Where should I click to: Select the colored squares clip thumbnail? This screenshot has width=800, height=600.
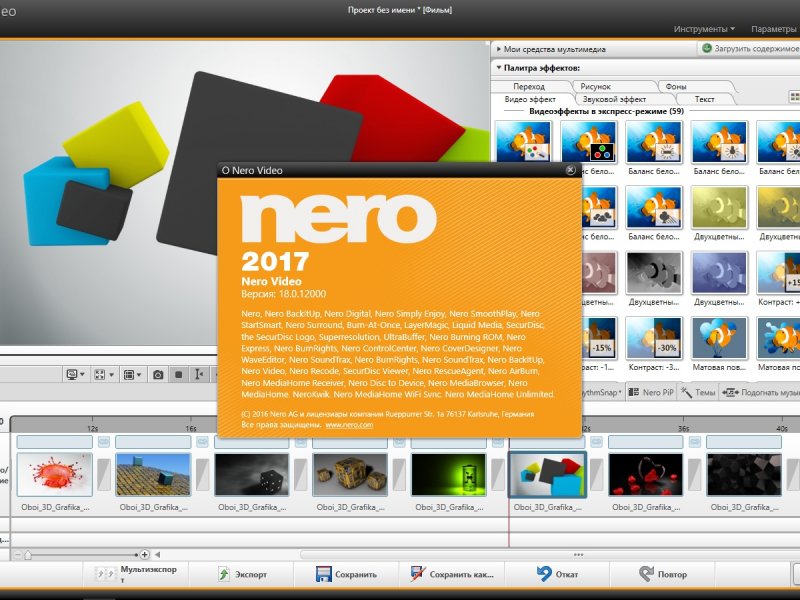(547, 474)
